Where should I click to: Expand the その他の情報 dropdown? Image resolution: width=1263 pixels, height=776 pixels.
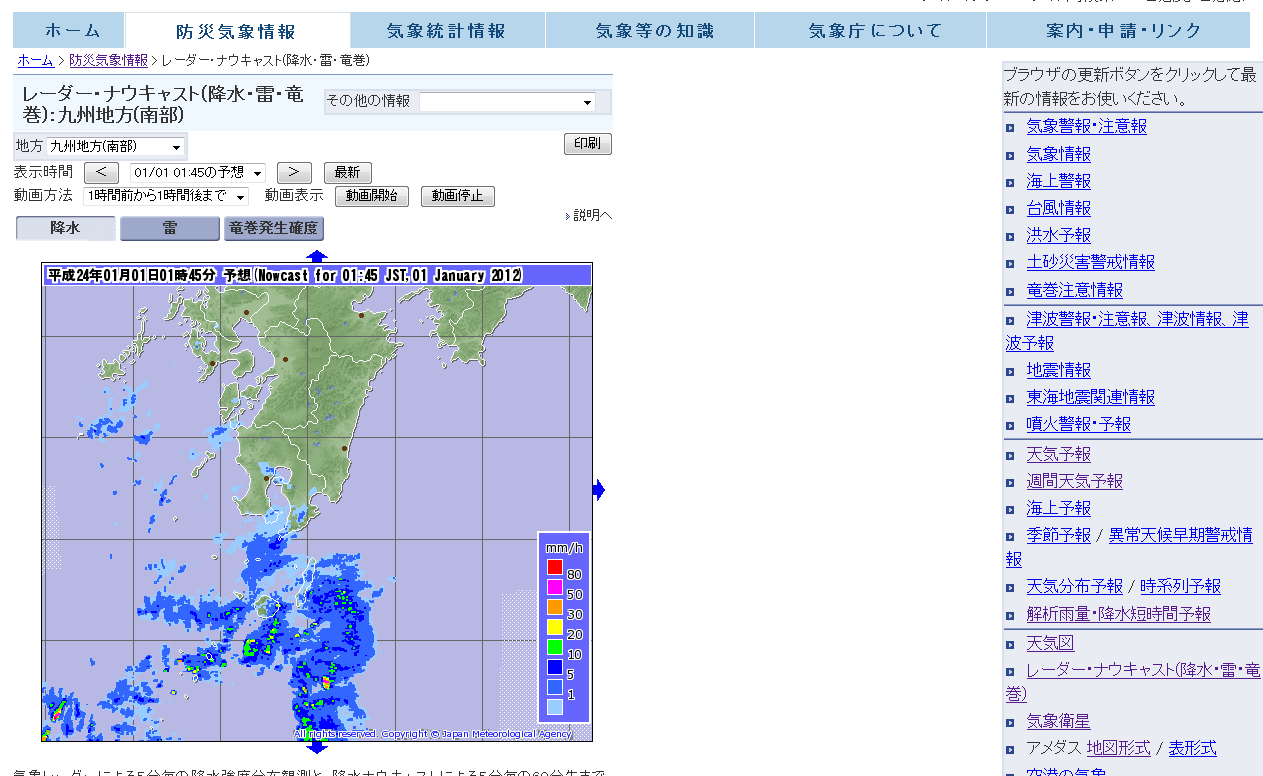(507, 102)
